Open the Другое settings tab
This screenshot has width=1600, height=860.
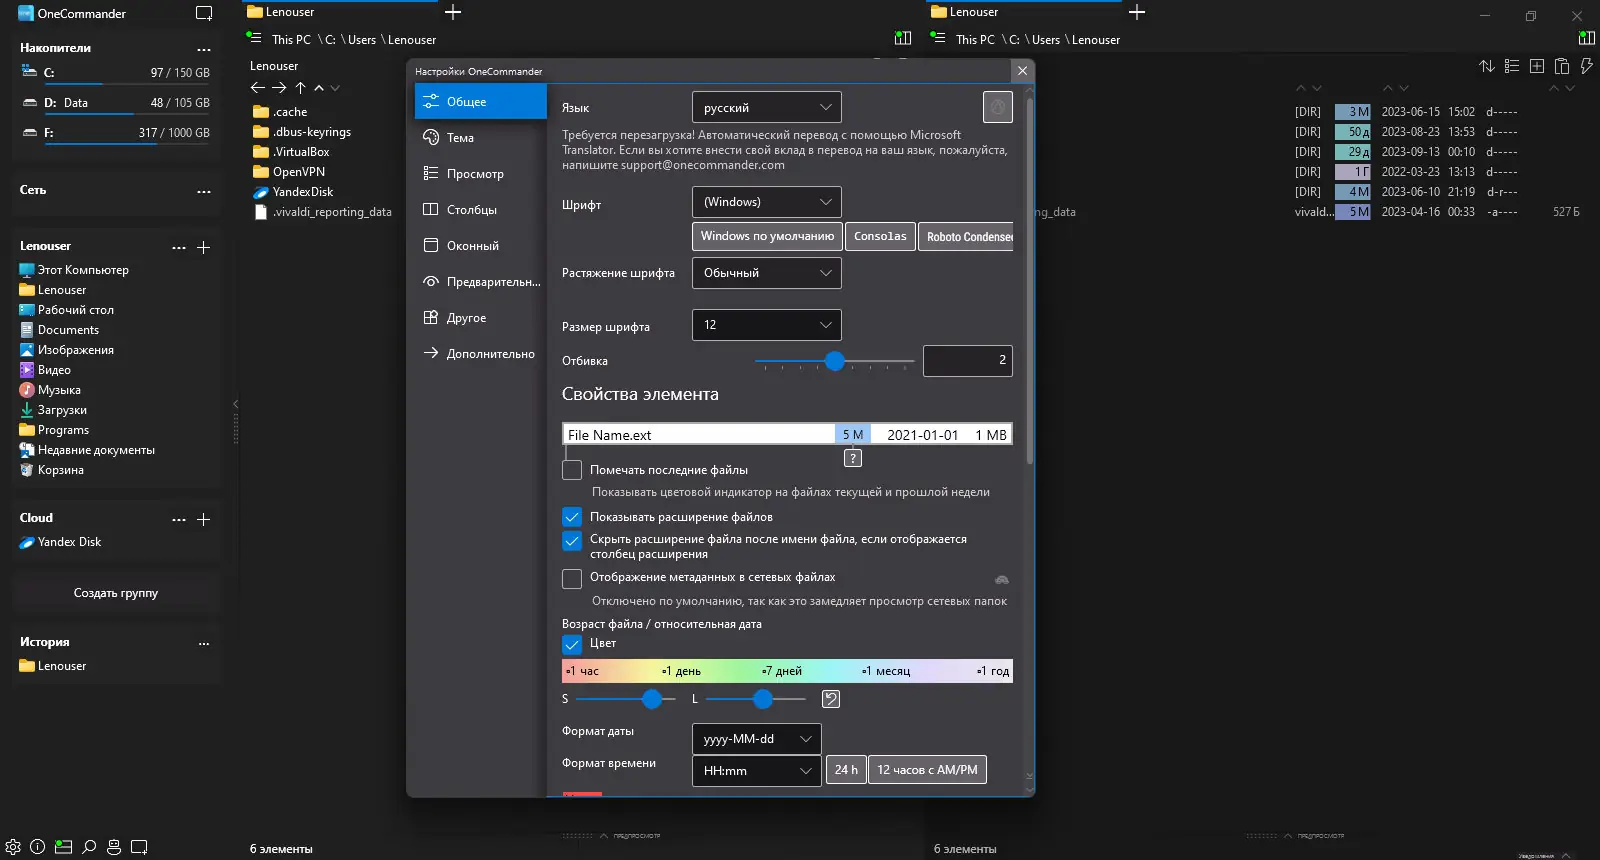481,317
